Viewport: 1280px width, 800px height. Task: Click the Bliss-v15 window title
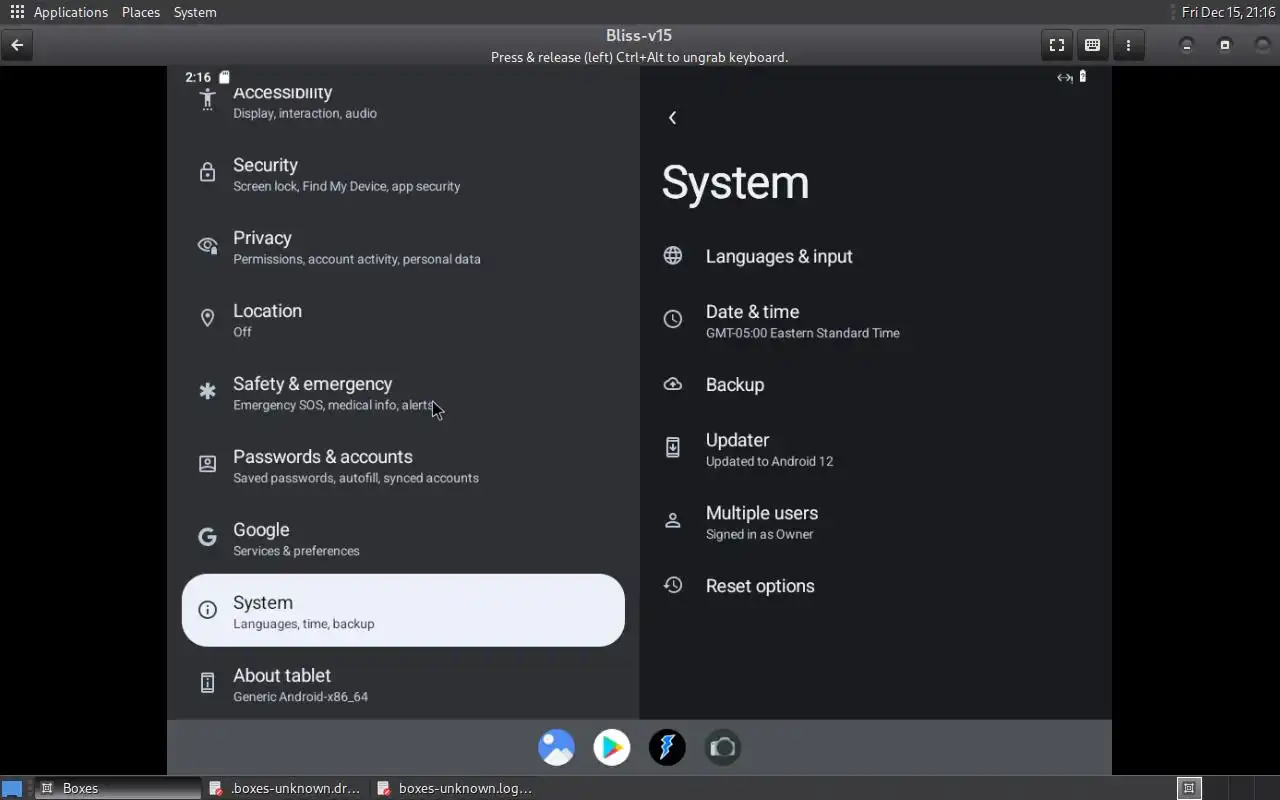coord(639,35)
